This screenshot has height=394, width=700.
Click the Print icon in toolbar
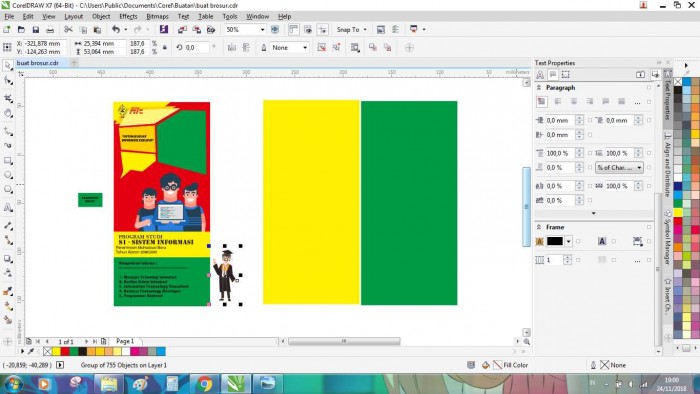point(50,29)
